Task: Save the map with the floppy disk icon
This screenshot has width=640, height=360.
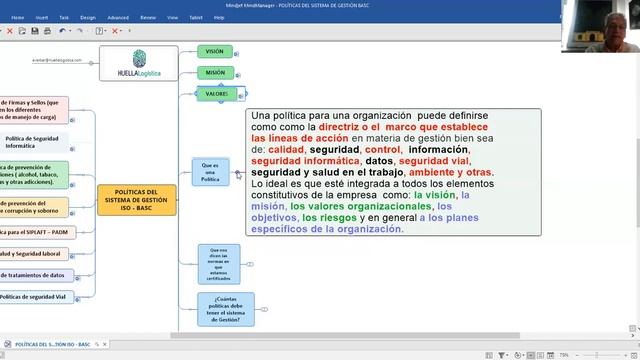Action: [x=35, y=31]
